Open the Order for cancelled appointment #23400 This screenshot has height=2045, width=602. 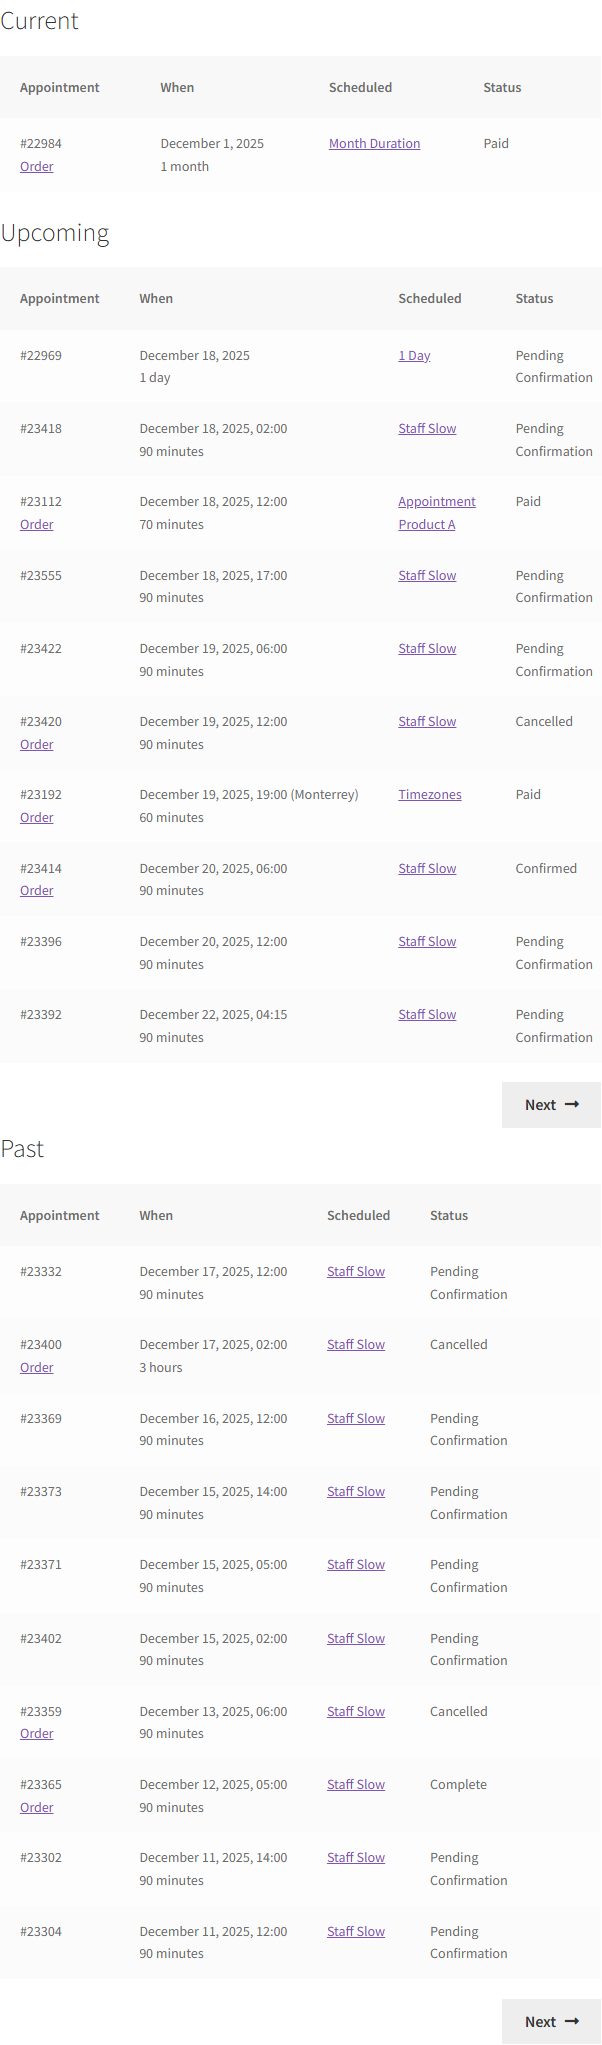pos(37,1367)
